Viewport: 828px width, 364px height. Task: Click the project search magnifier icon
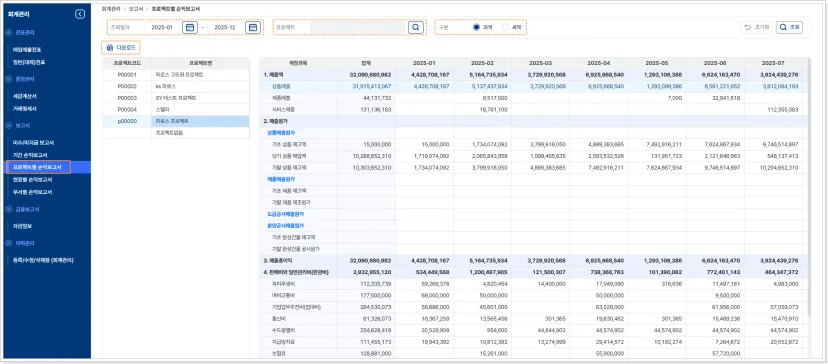point(416,27)
